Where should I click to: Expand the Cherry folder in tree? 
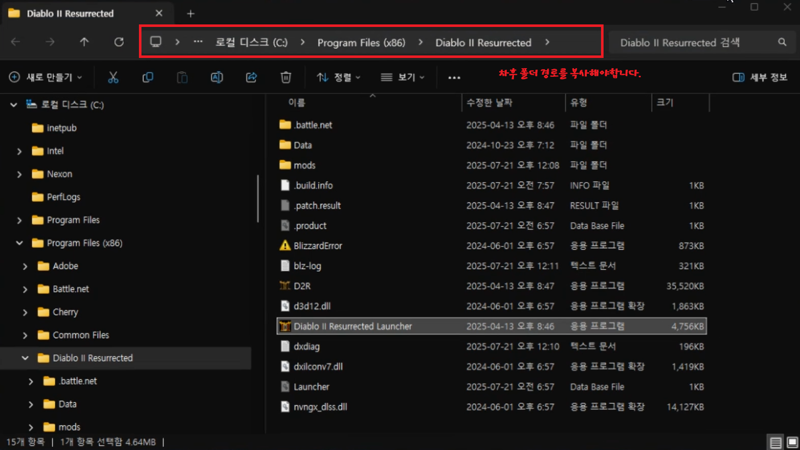click(25, 312)
